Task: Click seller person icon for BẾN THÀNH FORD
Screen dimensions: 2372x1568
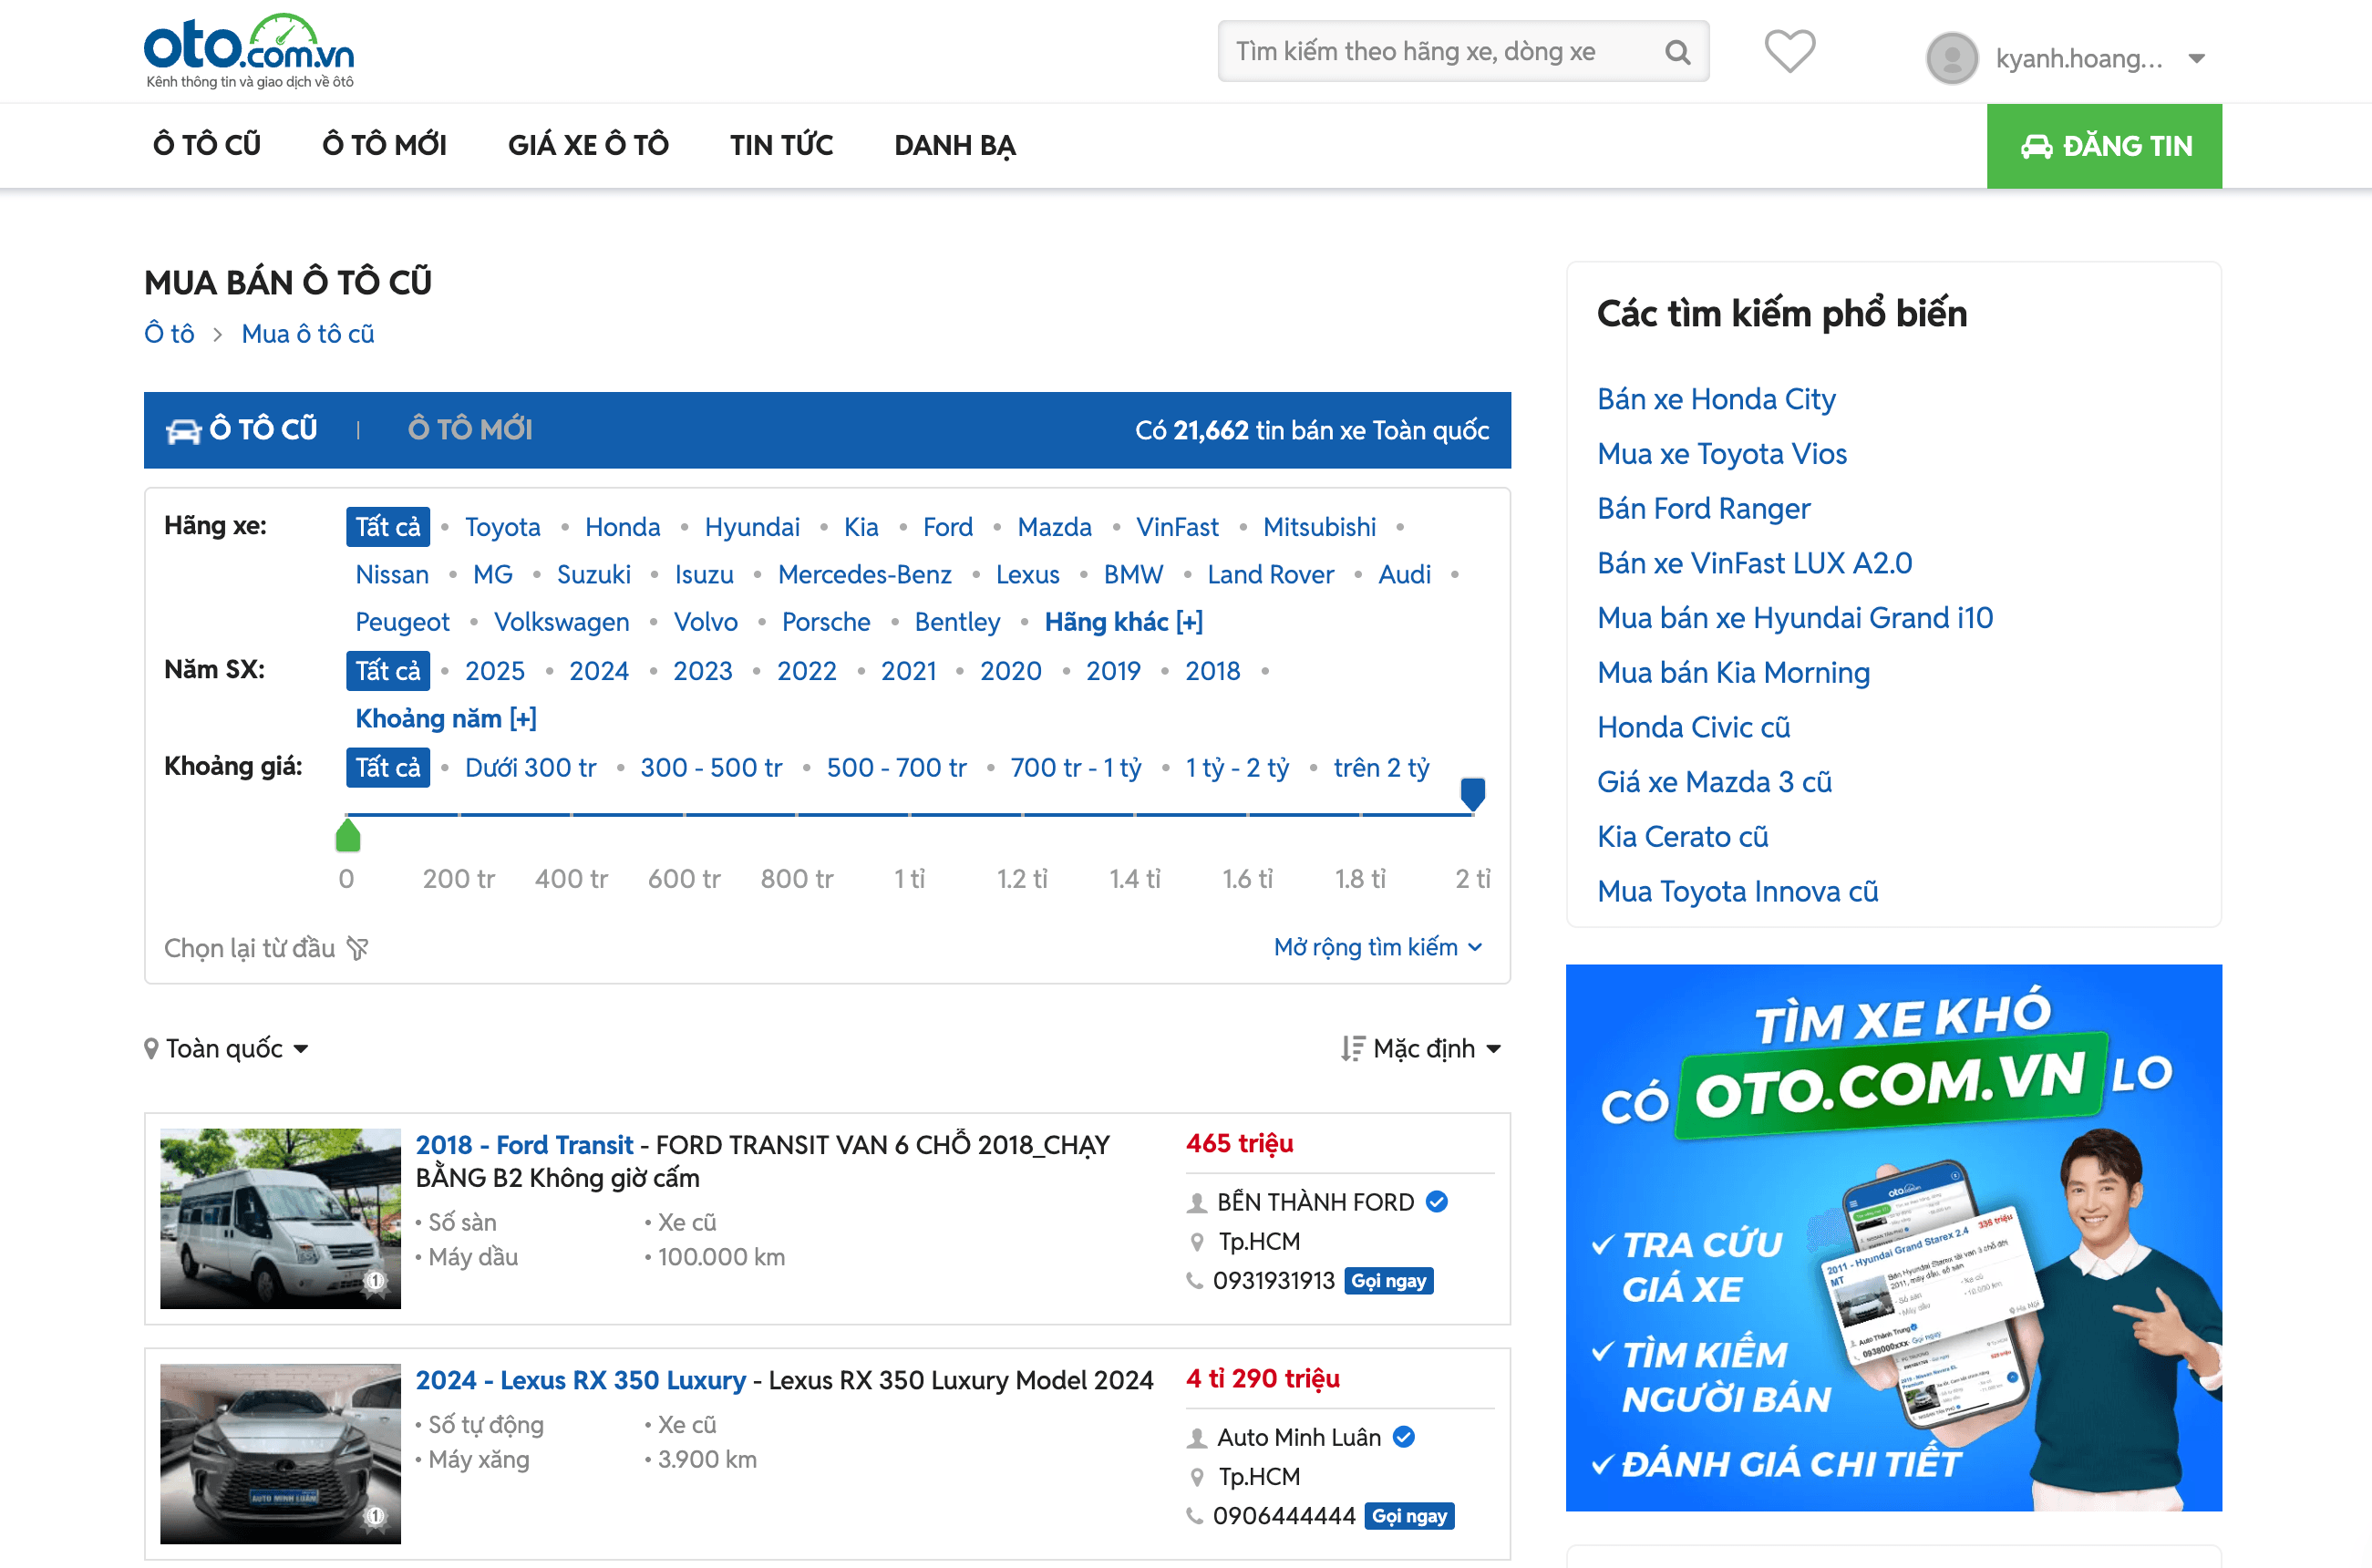Action: (1197, 1203)
